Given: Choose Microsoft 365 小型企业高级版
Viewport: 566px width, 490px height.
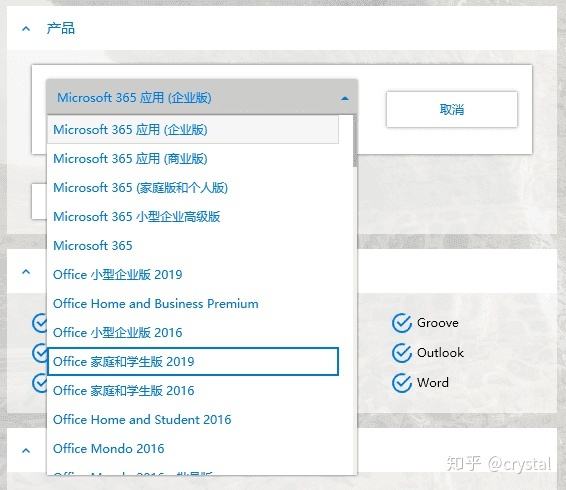Looking at the screenshot, I should (193, 216).
